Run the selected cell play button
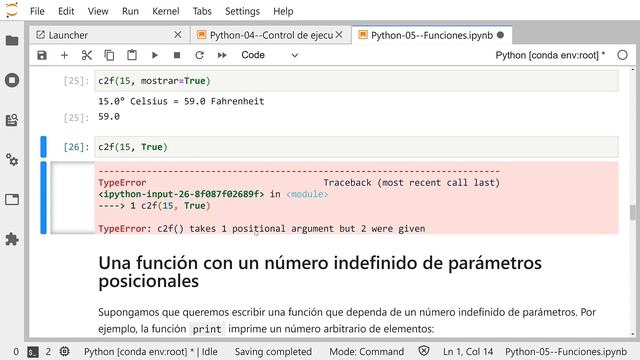Viewport: 640px width, 360px height. point(154,55)
